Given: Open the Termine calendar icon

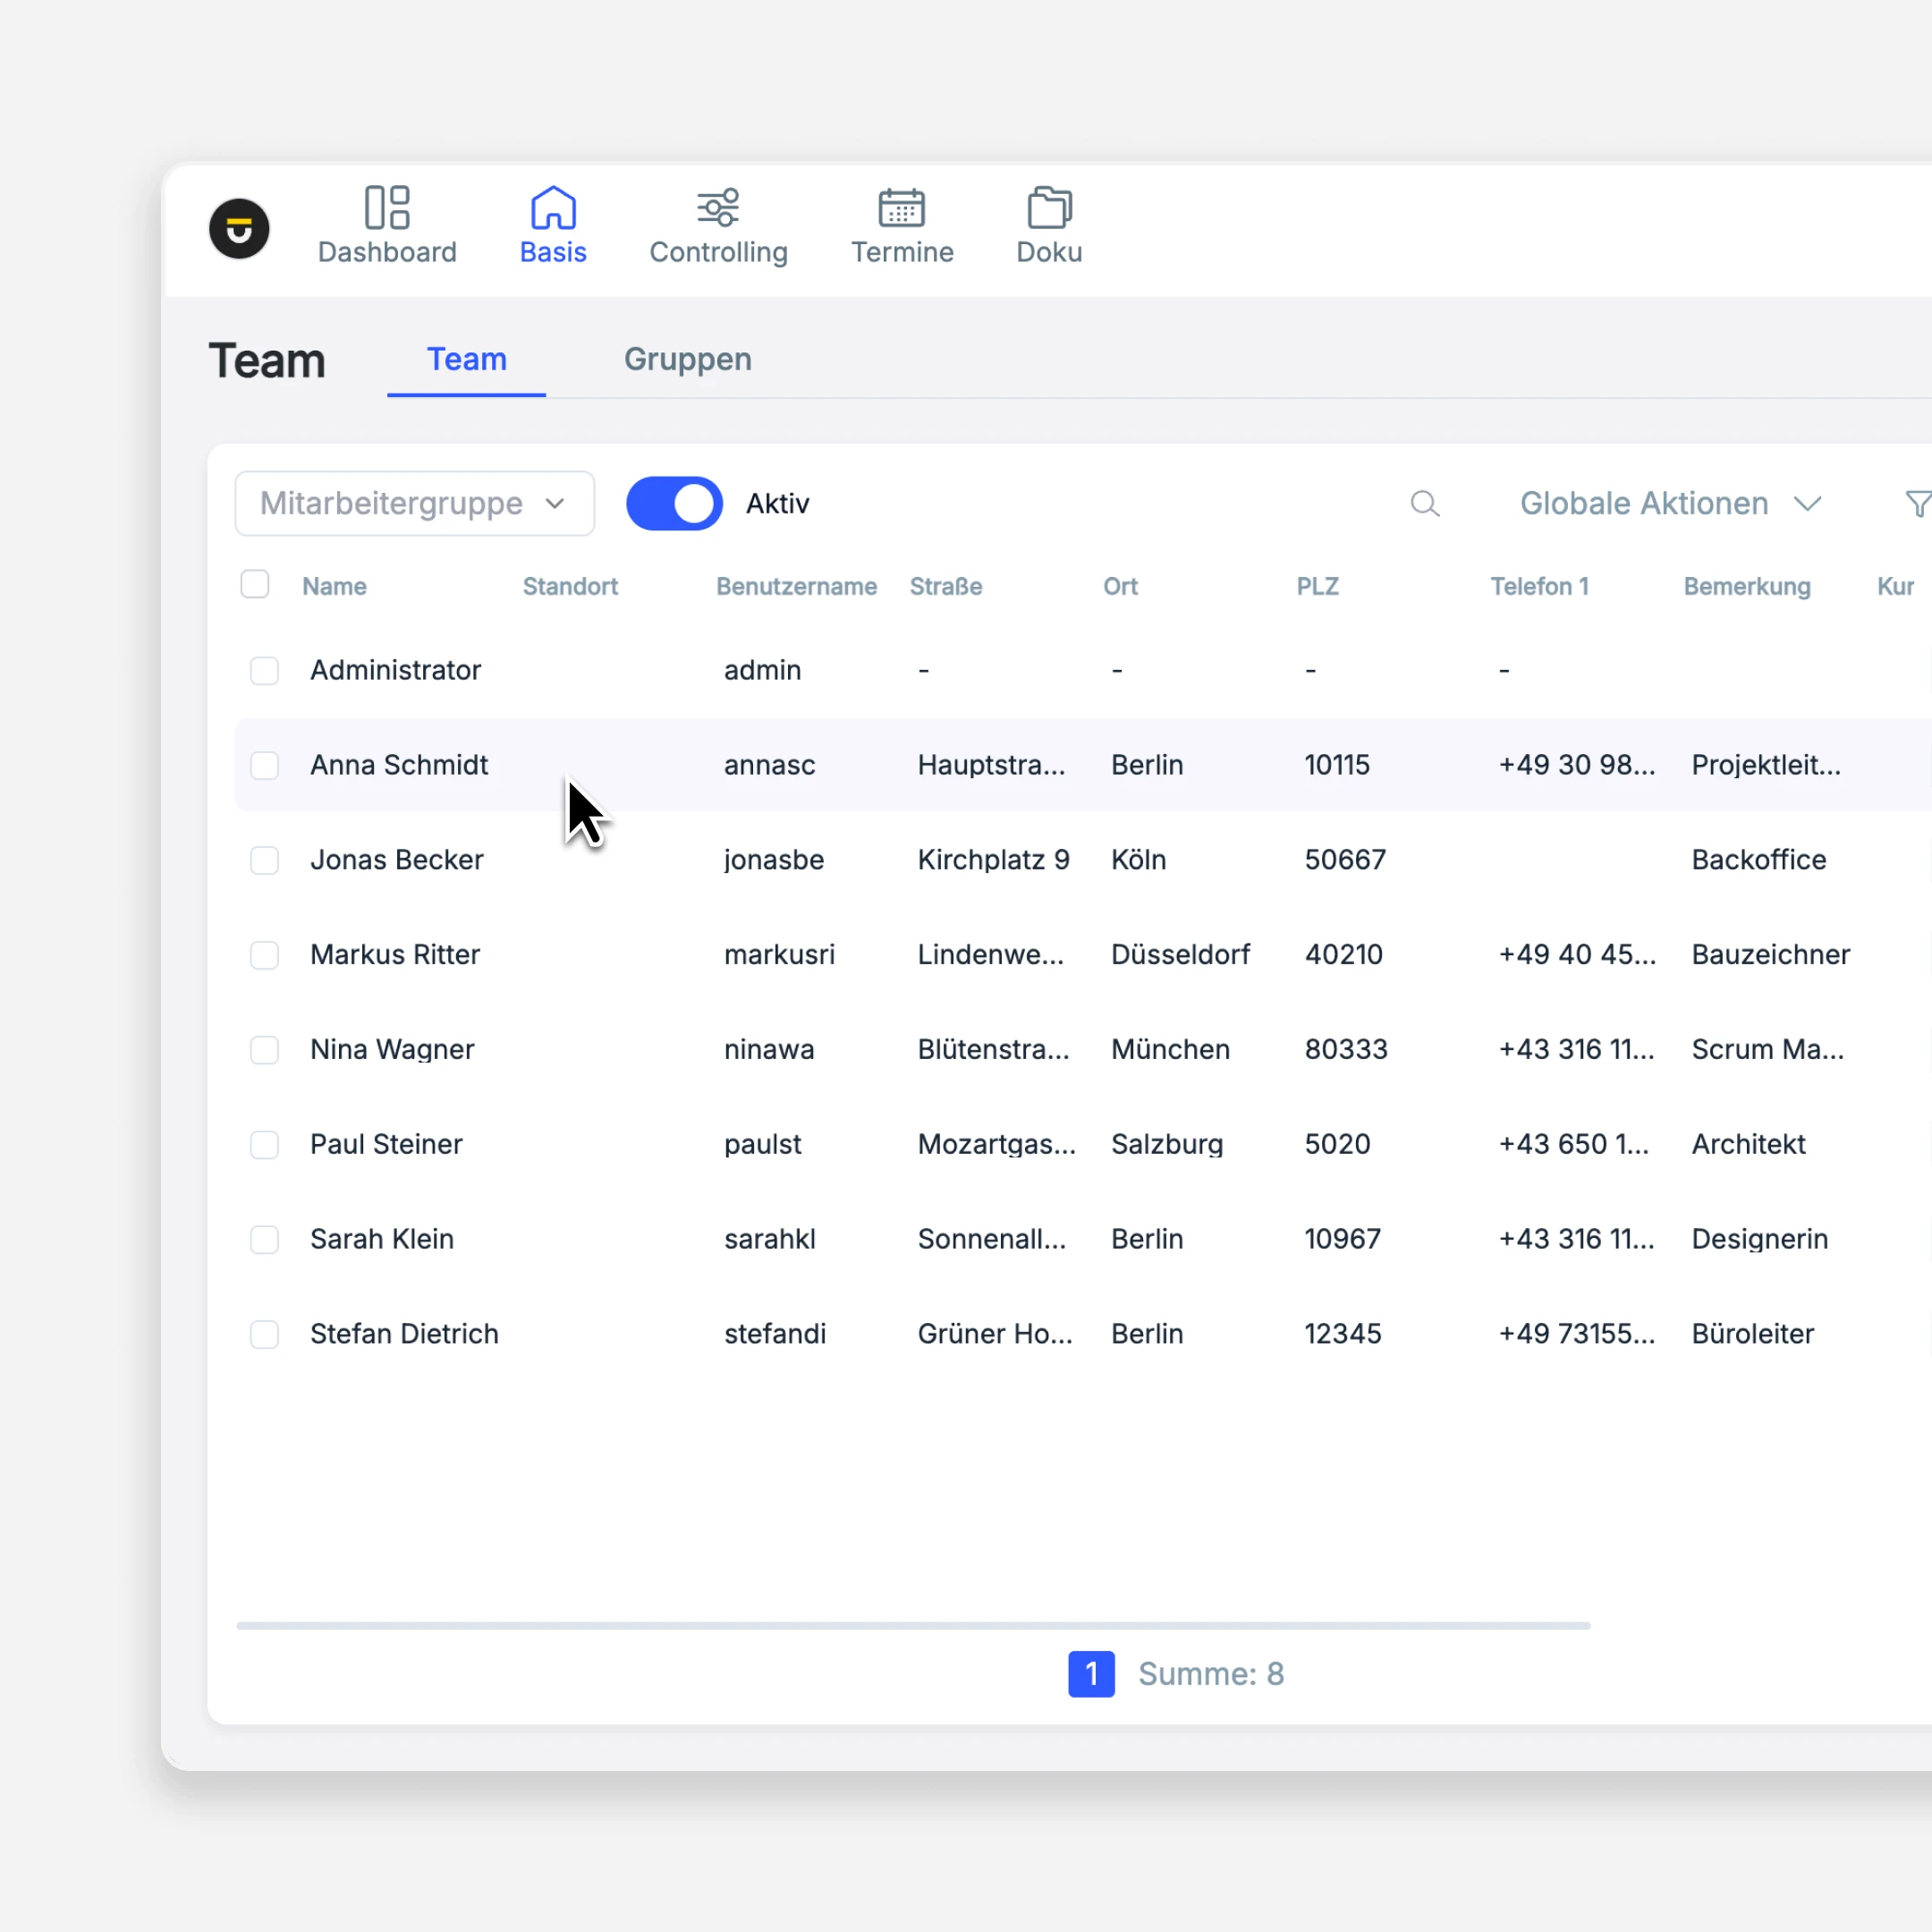Looking at the screenshot, I should click(901, 208).
